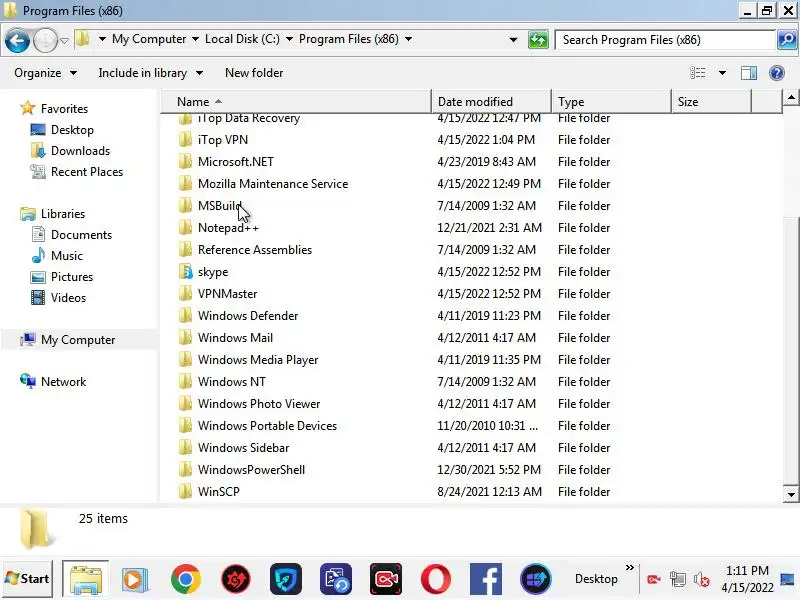Open Desktop under Favorites
Screen dimensions: 800x600
72,130
